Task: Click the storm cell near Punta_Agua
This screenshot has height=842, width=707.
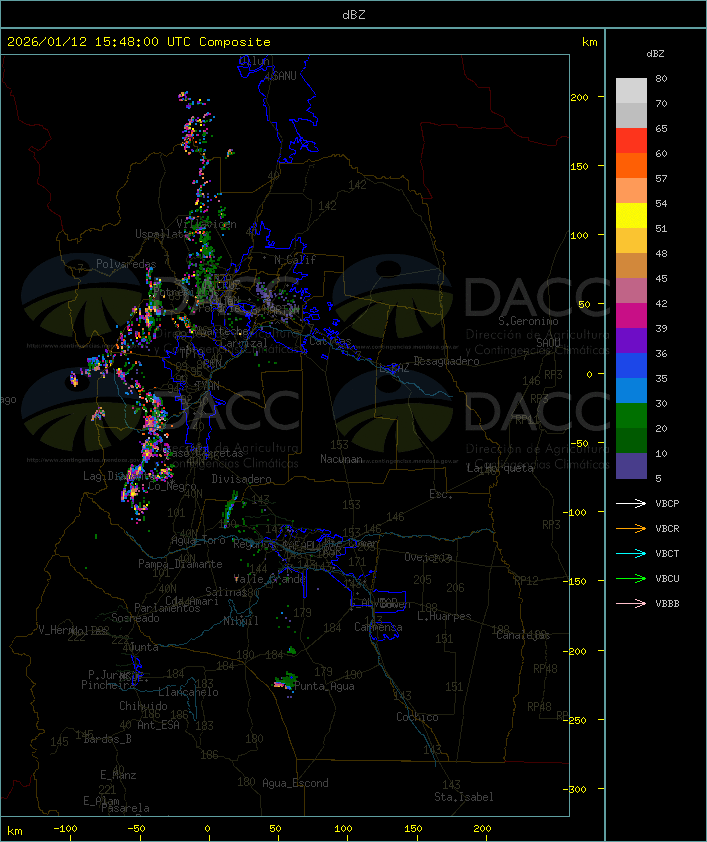Action: pos(287,682)
